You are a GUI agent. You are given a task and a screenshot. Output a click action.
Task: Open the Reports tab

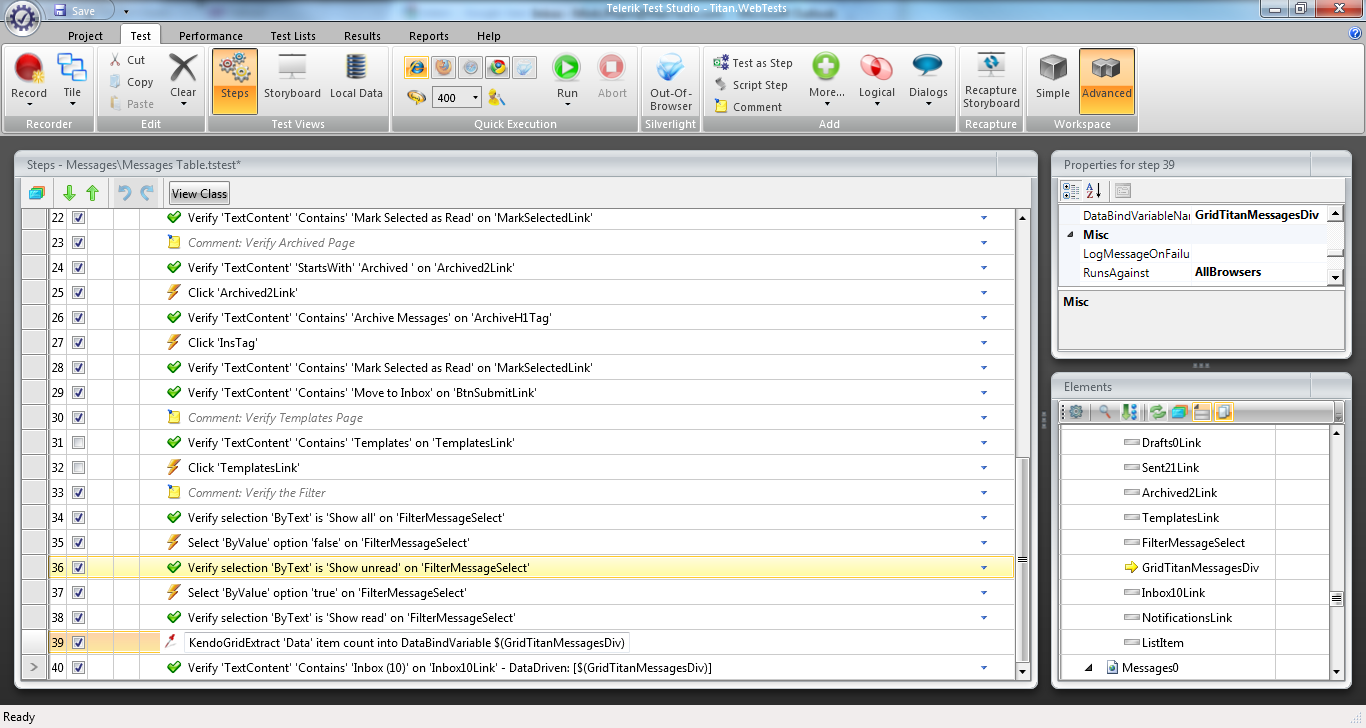(429, 36)
